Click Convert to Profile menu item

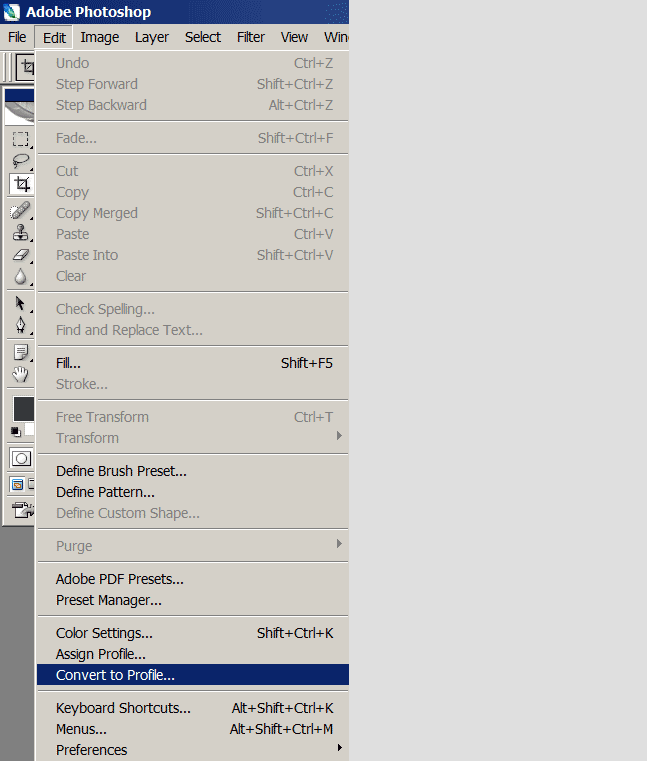[115, 675]
